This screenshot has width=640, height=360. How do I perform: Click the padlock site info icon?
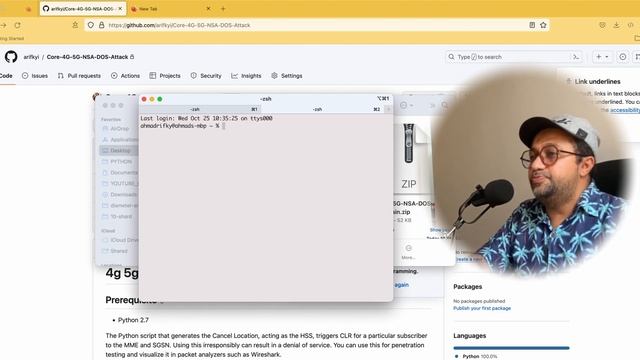[x=102, y=25]
